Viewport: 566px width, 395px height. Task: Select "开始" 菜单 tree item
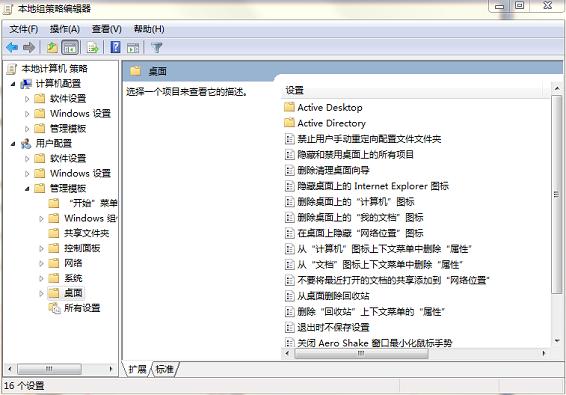point(93,203)
